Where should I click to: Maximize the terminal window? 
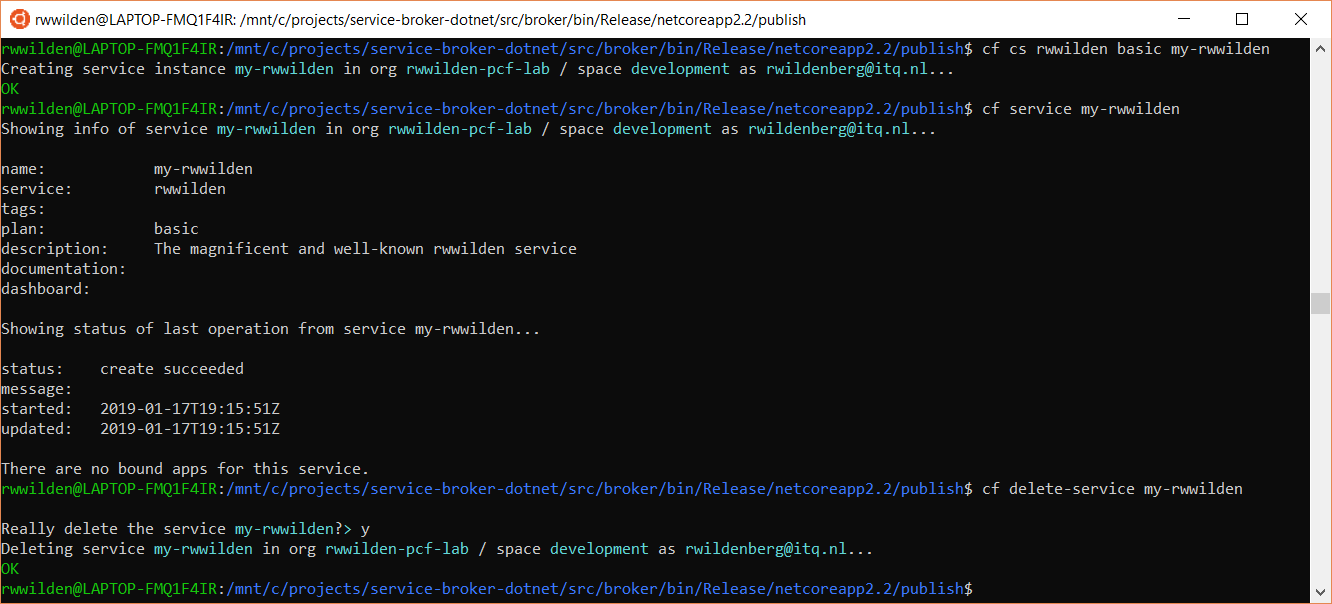coord(1242,19)
